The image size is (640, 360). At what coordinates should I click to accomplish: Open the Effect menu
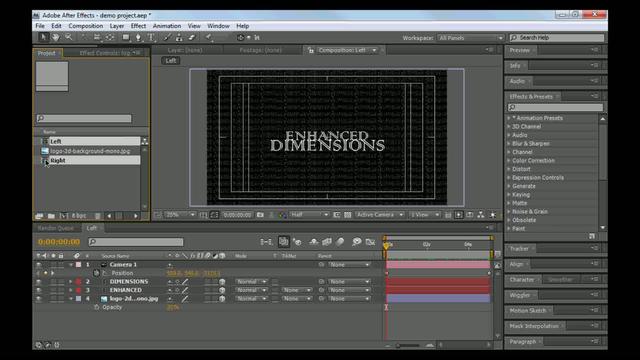138,26
